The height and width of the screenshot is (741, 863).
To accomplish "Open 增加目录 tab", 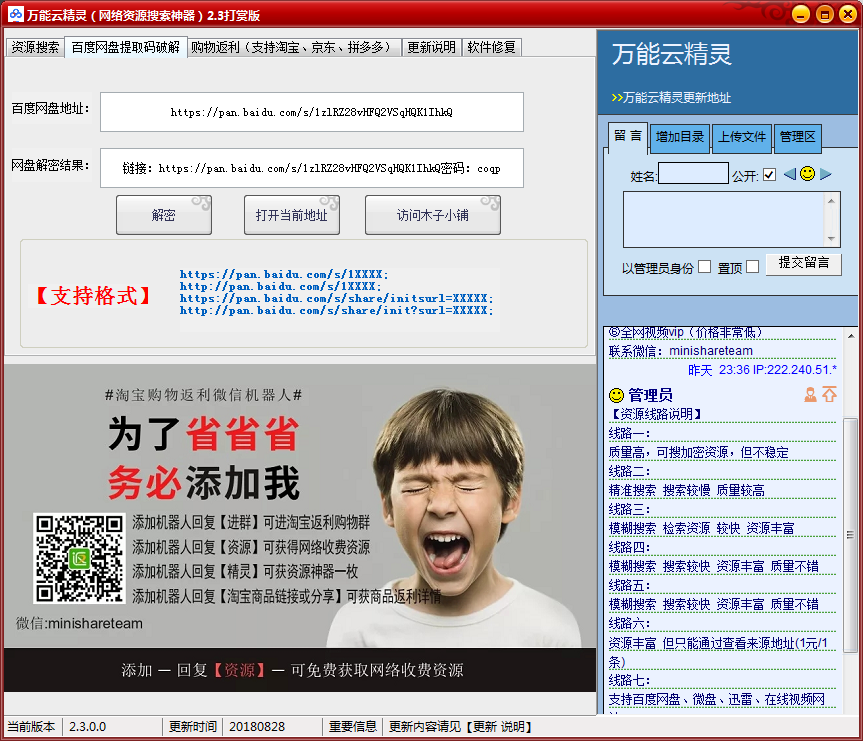I will (680, 137).
